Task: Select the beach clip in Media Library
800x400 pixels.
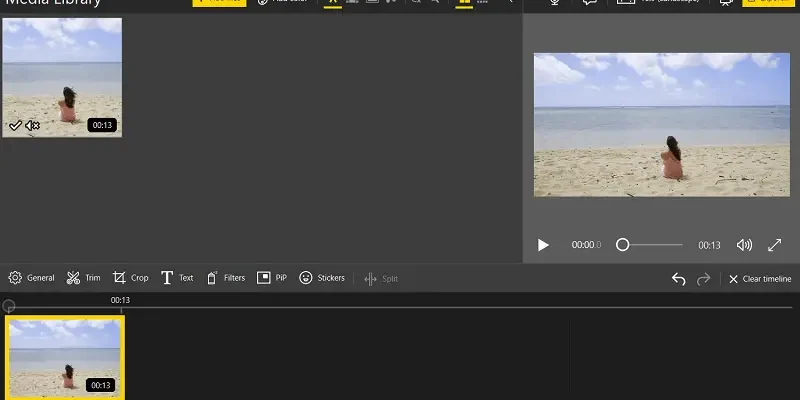Action: point(62,78)
